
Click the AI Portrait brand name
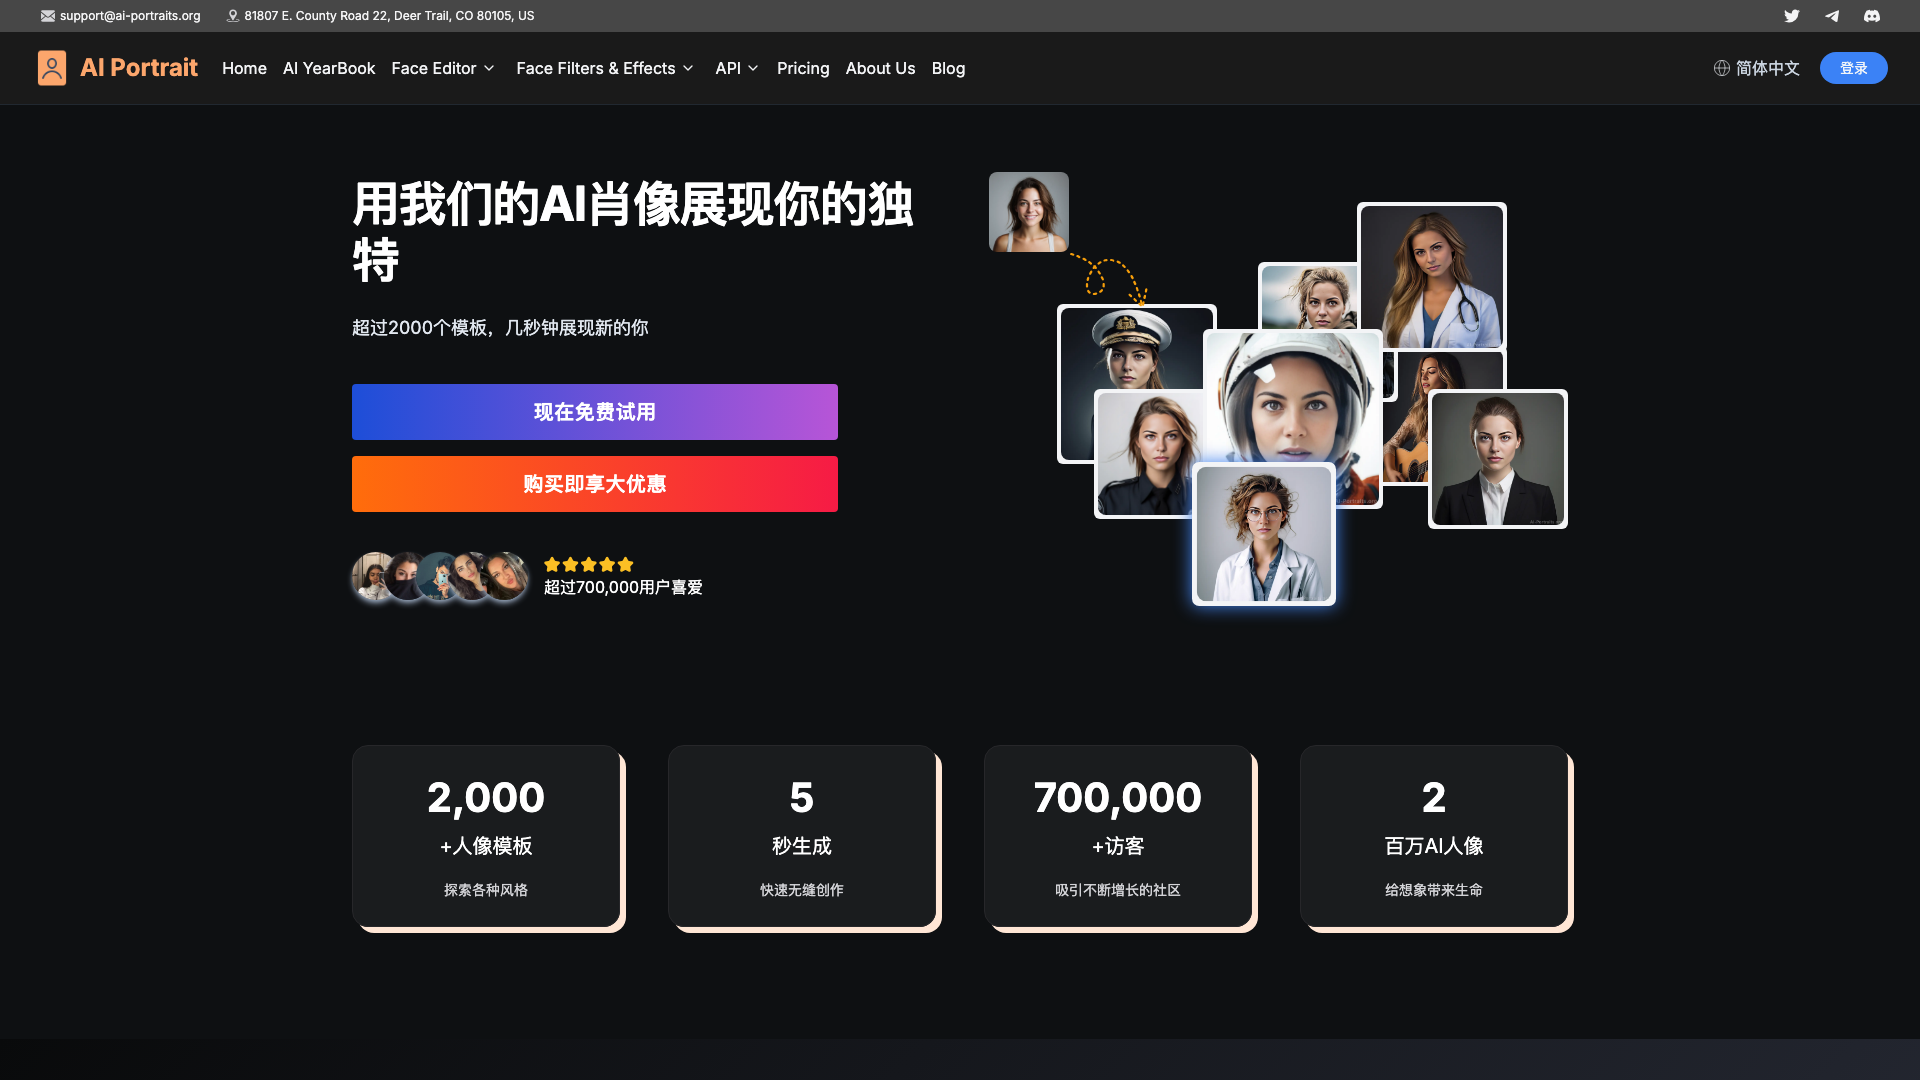(x=139, y=67)
